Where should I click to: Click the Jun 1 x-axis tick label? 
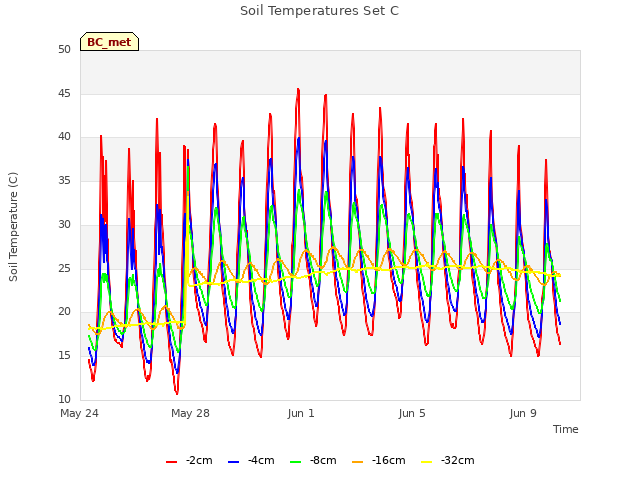point(301,413)
